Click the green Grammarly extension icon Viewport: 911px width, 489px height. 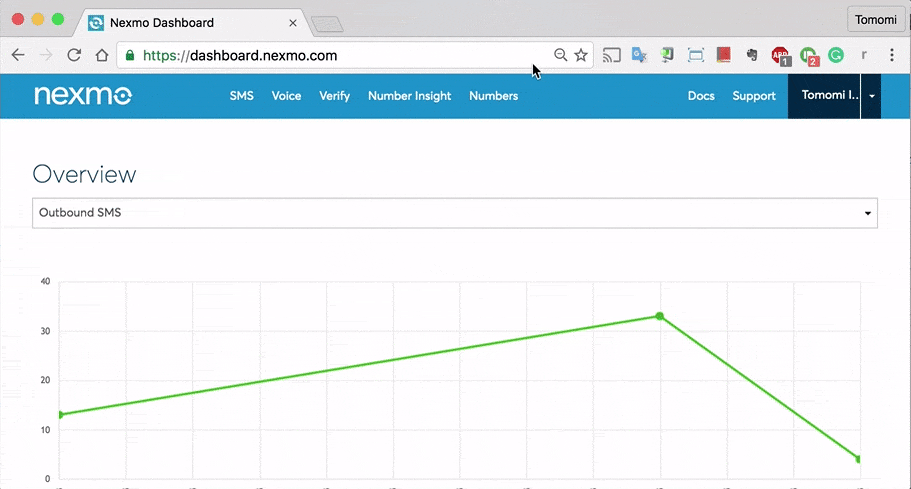[x=835, y=55]
